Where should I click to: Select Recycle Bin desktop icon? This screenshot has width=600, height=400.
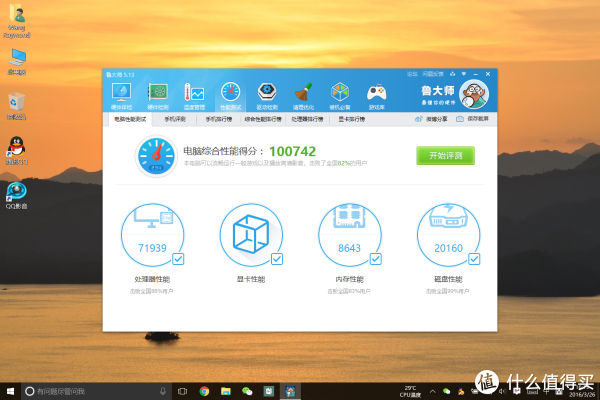coord(16,106)
